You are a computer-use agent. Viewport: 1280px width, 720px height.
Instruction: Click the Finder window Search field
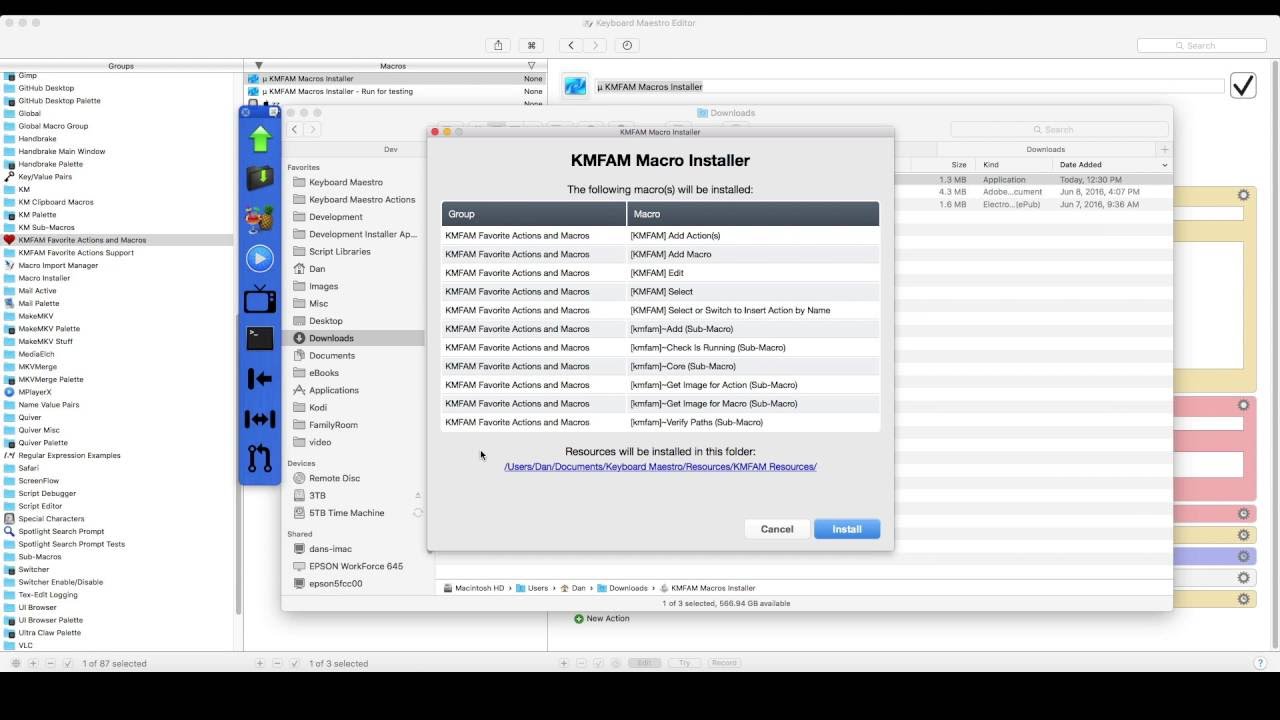[x=1059, y=129]
